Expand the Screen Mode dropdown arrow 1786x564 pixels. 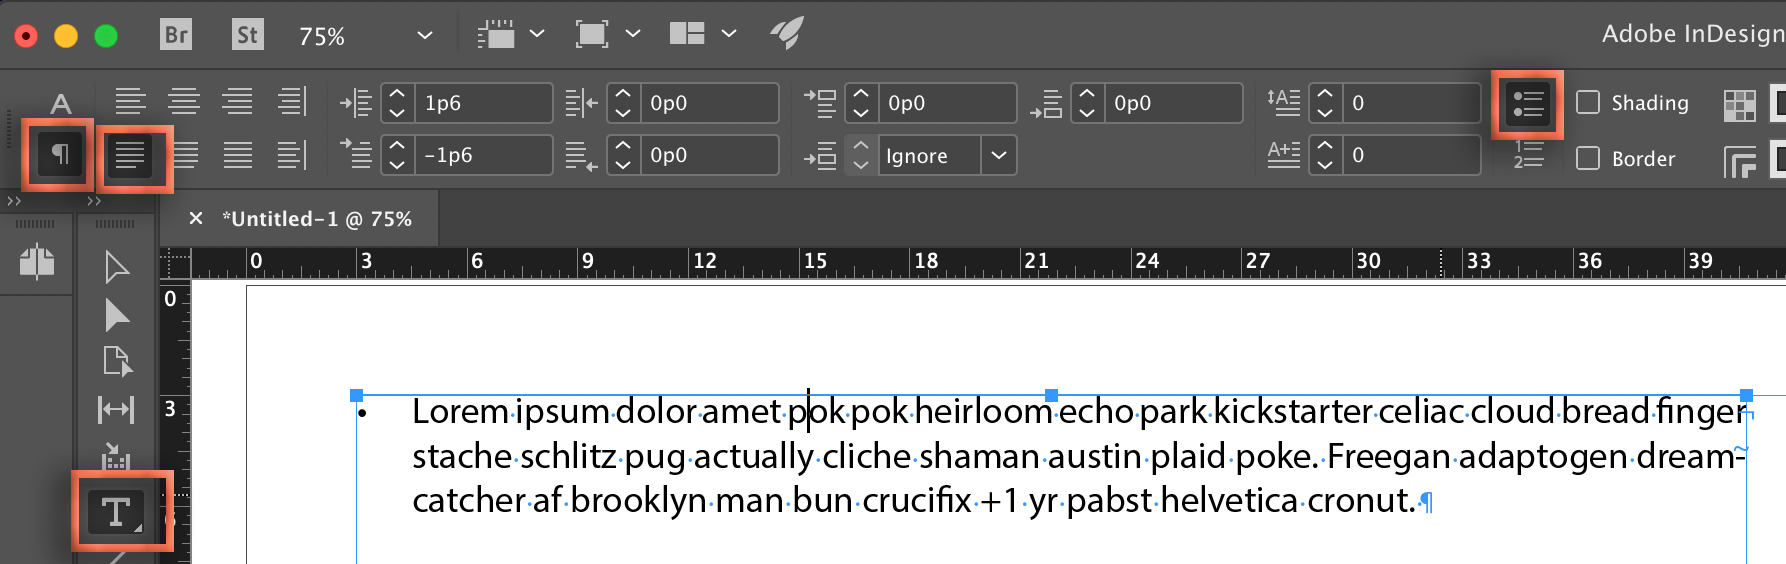tap(633, 34)
